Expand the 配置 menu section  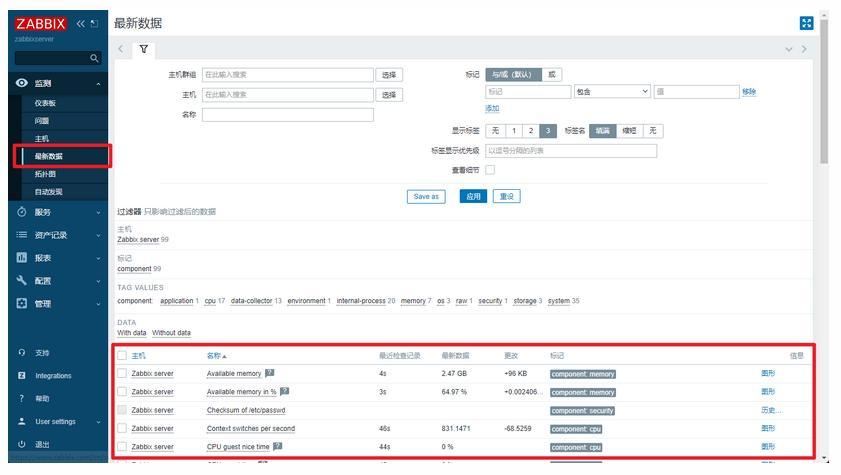click(x=98, y=281)
